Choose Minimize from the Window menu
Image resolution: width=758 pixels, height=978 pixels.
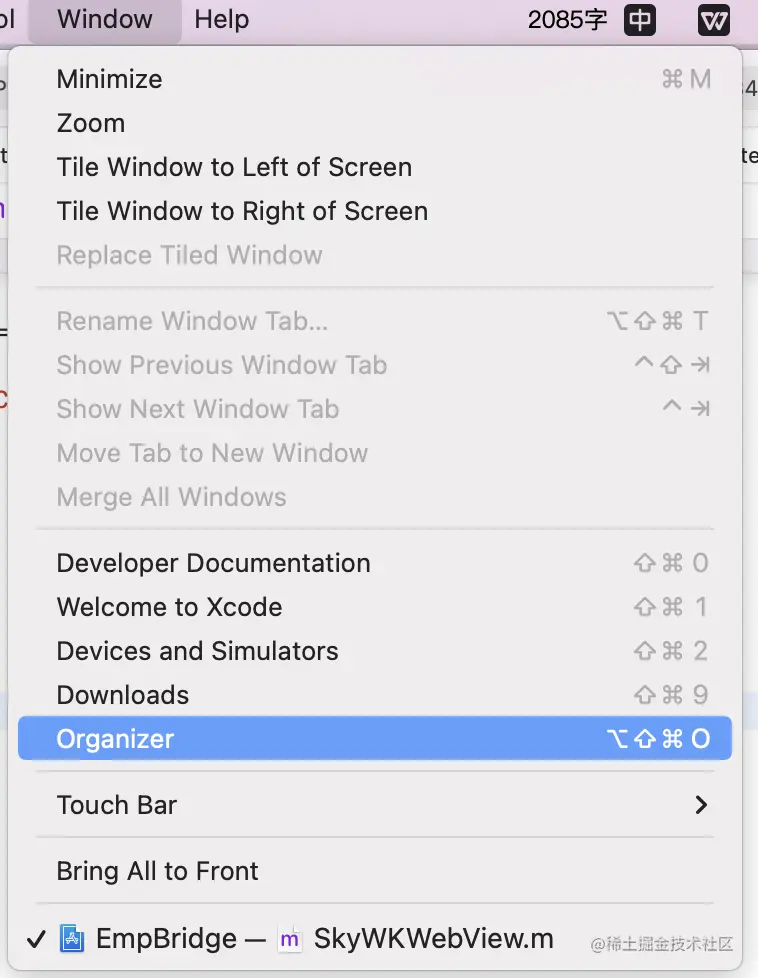tap(109, 79)
